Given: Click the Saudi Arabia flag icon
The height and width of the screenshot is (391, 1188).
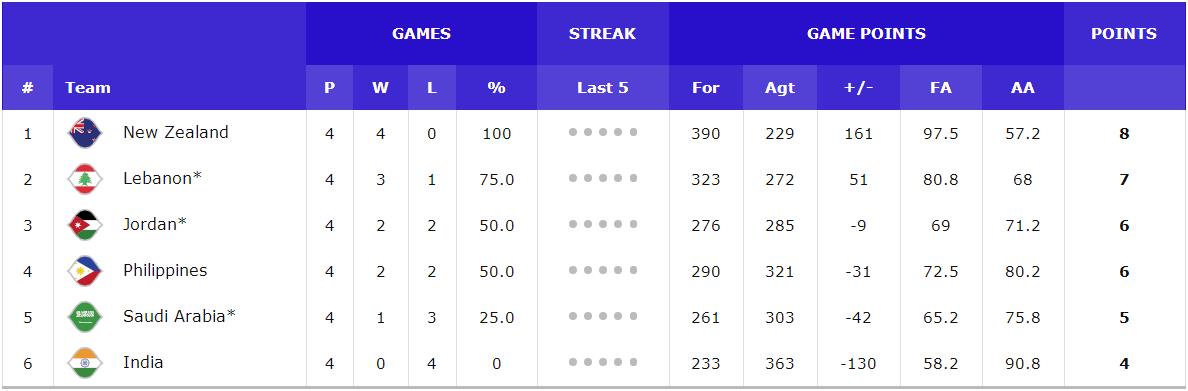Looking at the screenshot, I should tap(84, 317).
